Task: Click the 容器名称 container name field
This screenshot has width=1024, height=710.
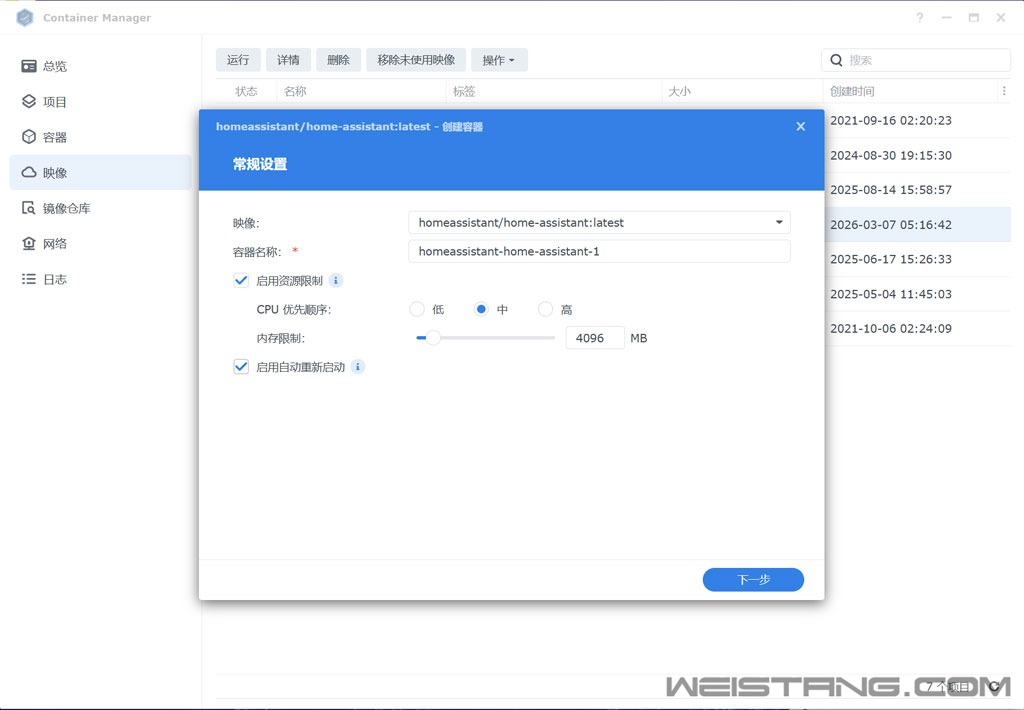Action: click(599, 251)
